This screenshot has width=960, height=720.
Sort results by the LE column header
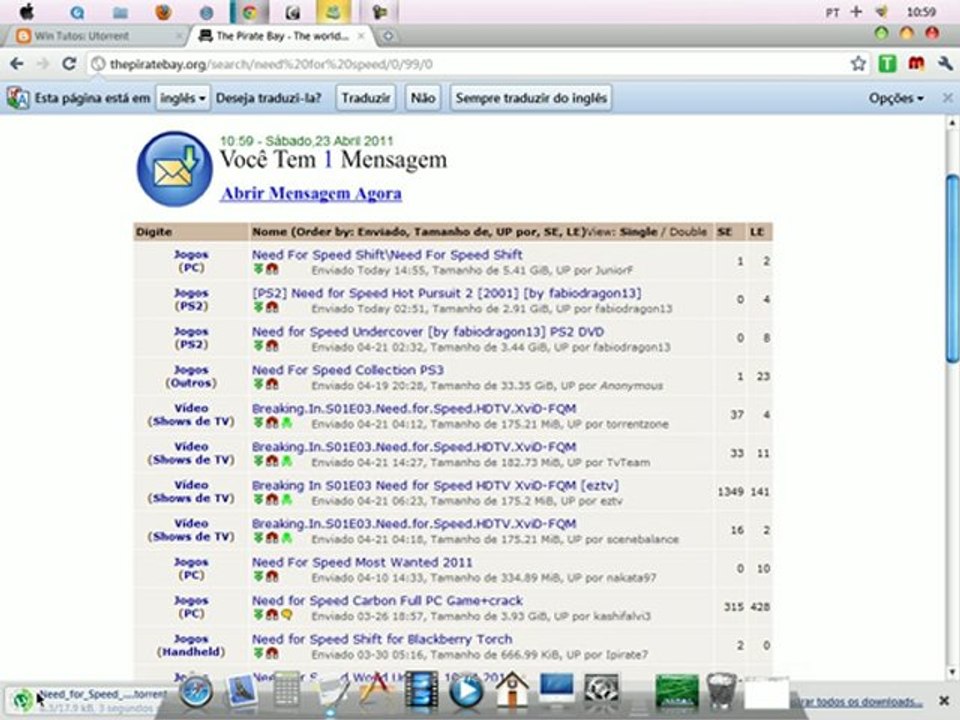click(x=757, y=232)
